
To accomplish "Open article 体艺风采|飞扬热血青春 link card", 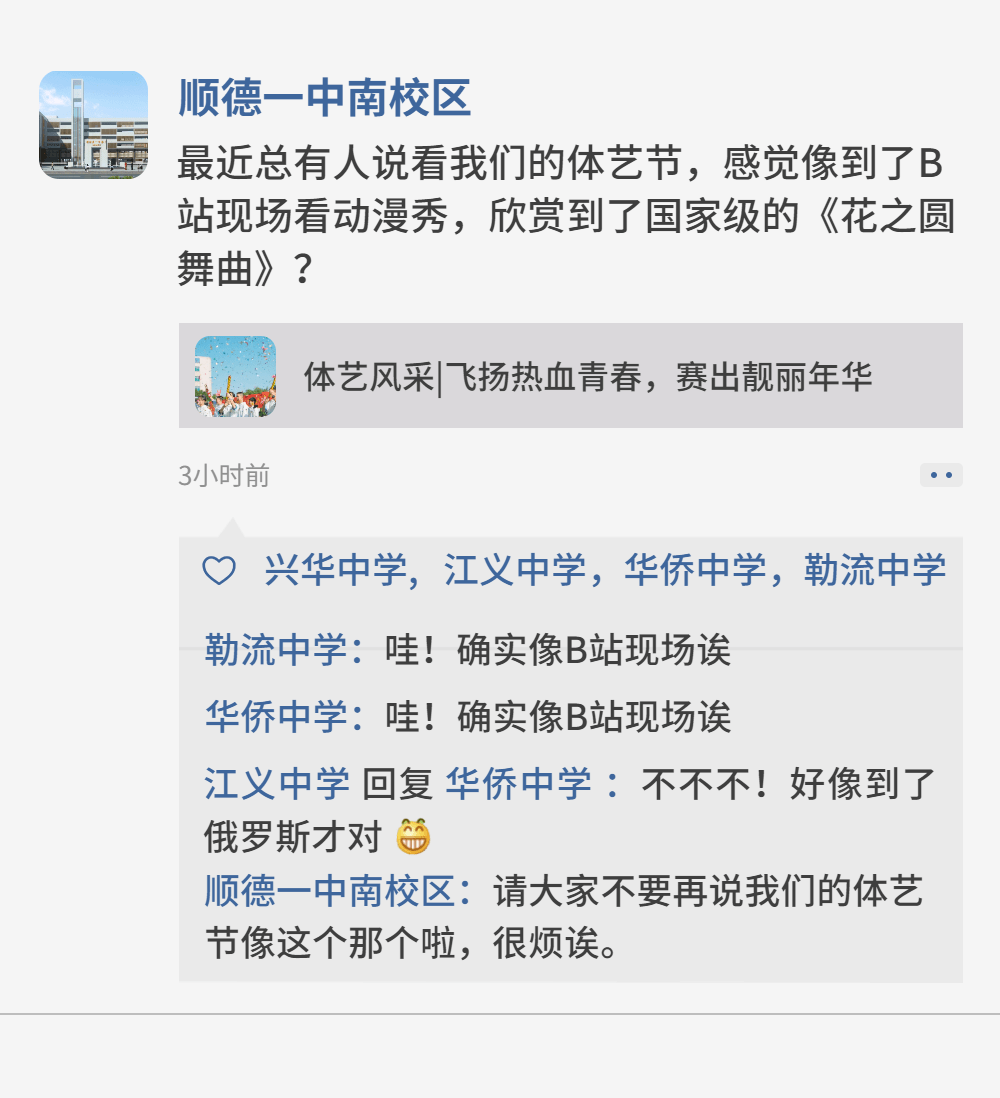I will click(x=571, y=376).
